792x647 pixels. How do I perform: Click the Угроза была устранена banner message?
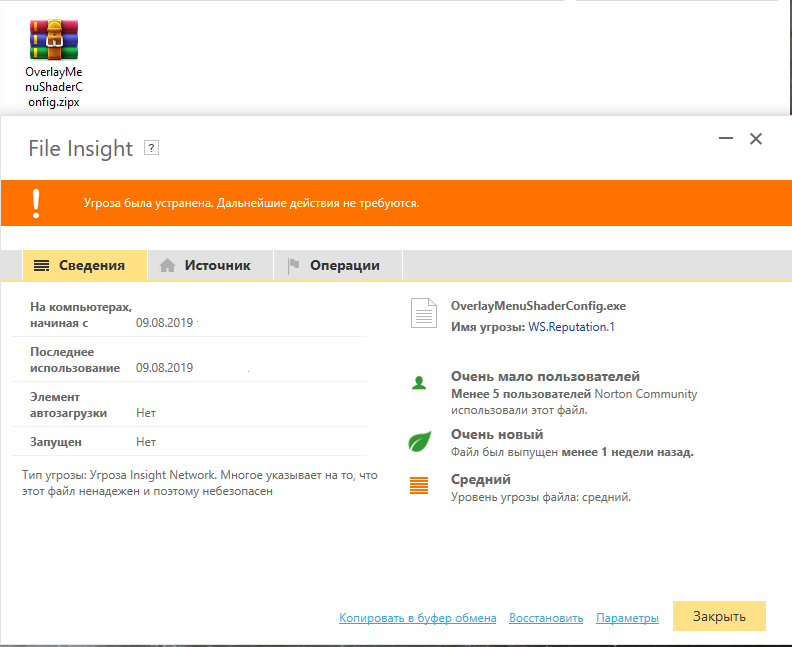pos(252,203)
